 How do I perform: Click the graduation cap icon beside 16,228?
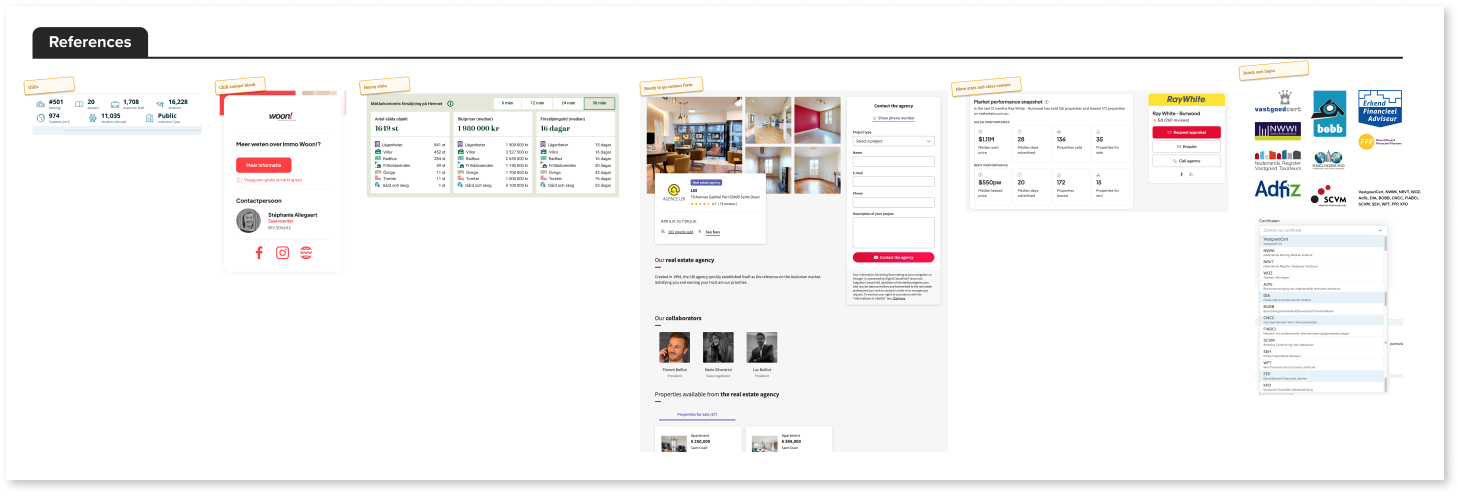pyautogui.click(x=159, y=103)
